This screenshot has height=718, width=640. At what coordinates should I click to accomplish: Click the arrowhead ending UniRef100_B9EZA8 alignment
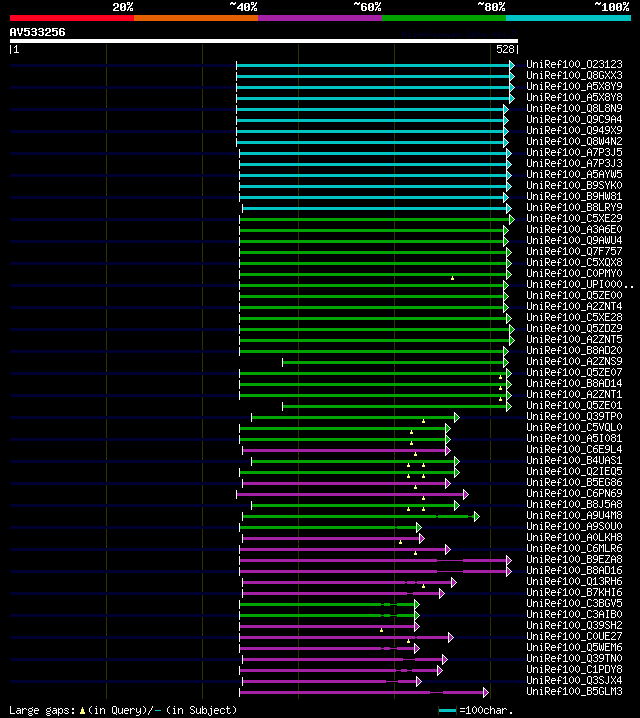point(509,560)
